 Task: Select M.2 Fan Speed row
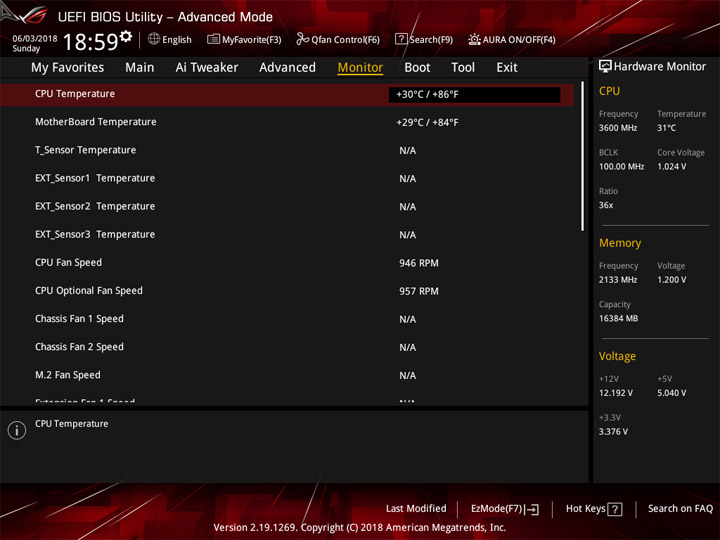(x=287, y=375)
